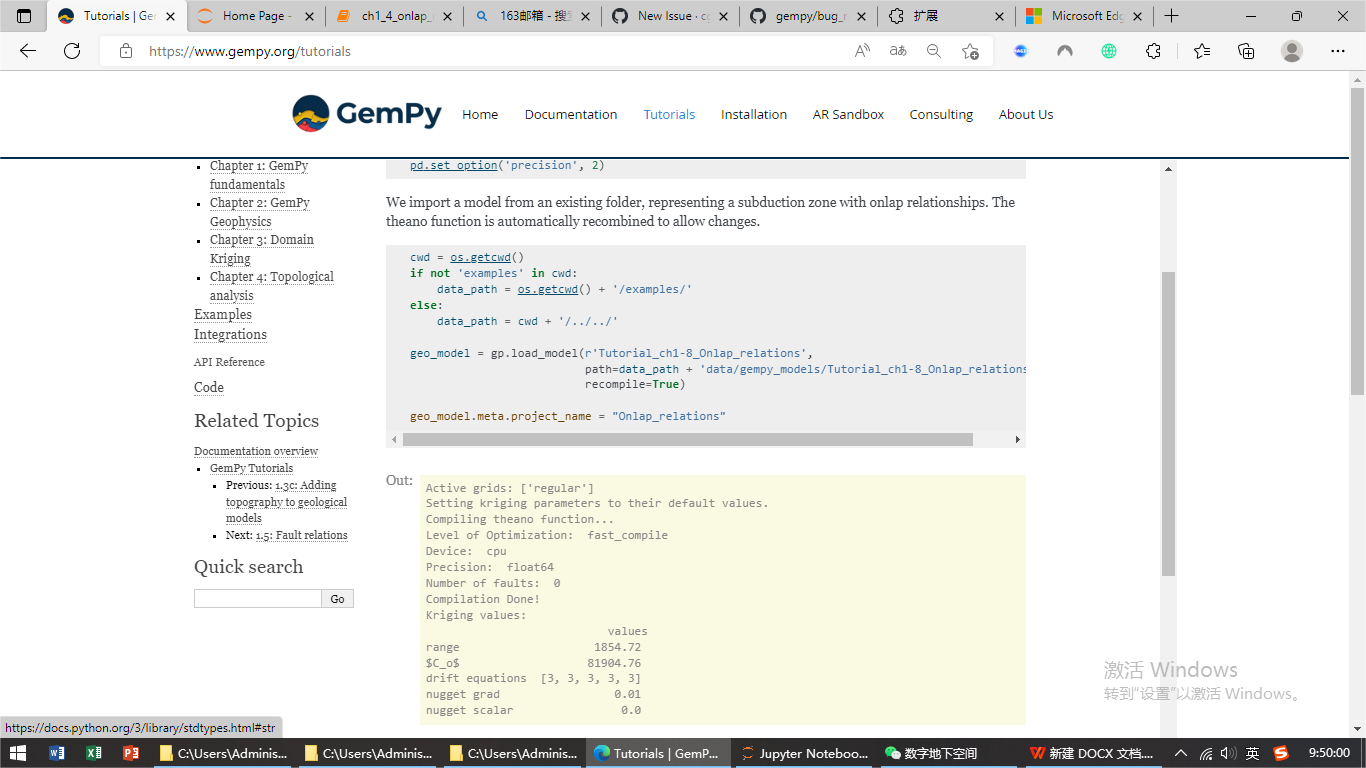Open the browser Extensions puzzle icon

1153,49
